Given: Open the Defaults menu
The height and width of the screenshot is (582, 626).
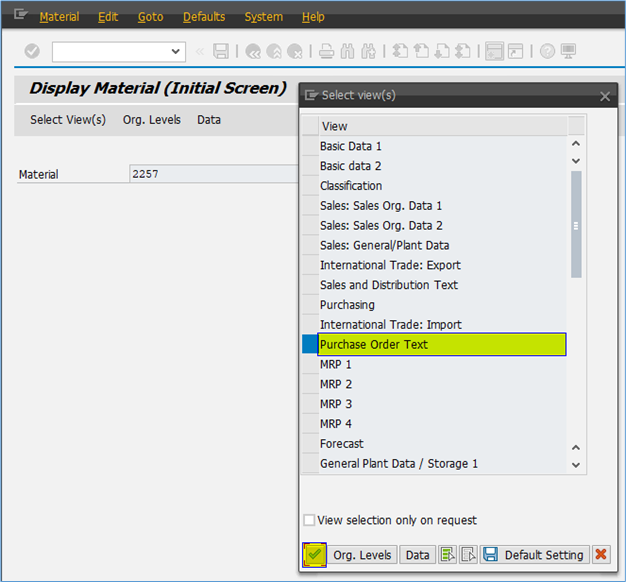Looking at the screenshot, I should [x=204, y=17].
